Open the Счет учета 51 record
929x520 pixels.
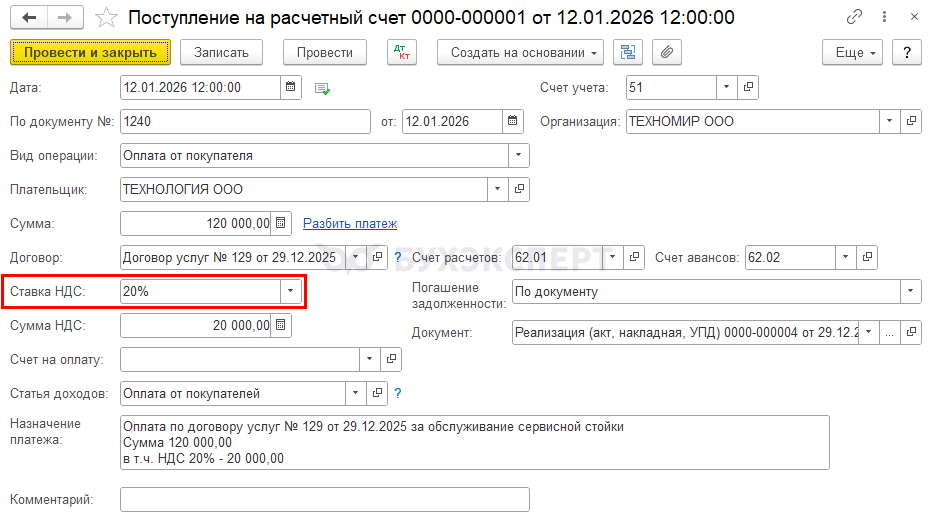pyautogui.click(x=748, y=87)
